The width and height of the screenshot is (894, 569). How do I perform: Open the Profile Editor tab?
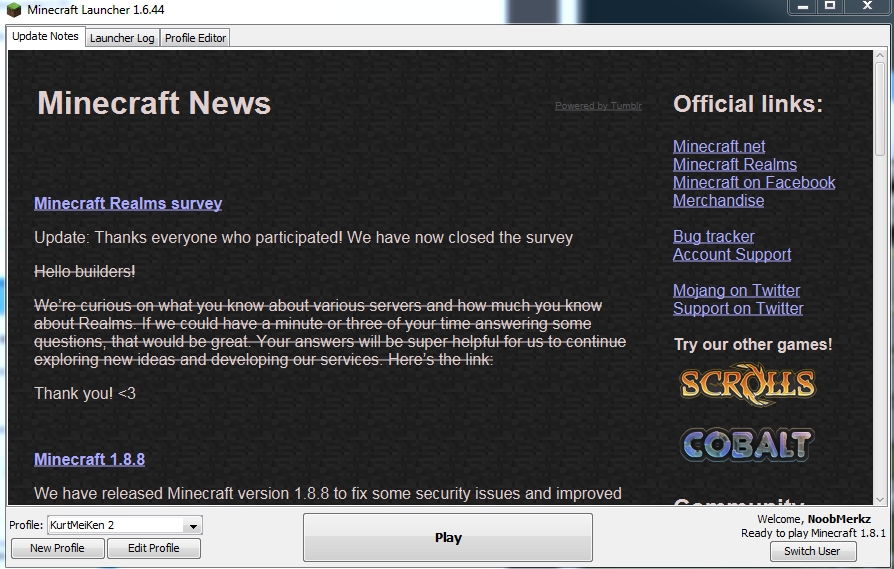click(195, 38)
